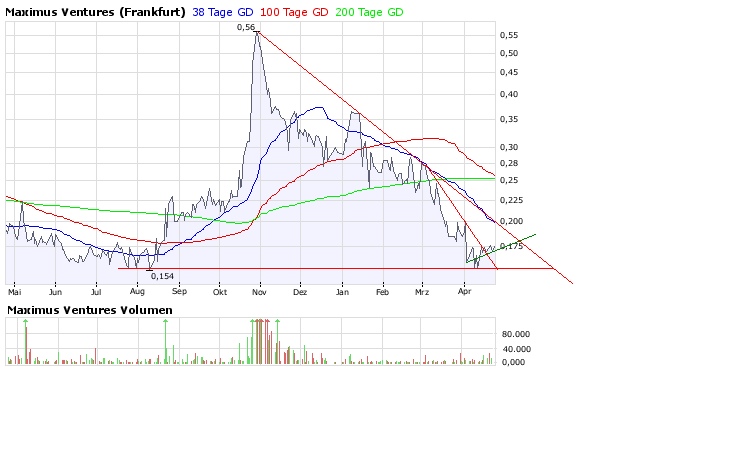Click the '40.000' volume axis value
738x475 pixels.
(x=516, y=349)
